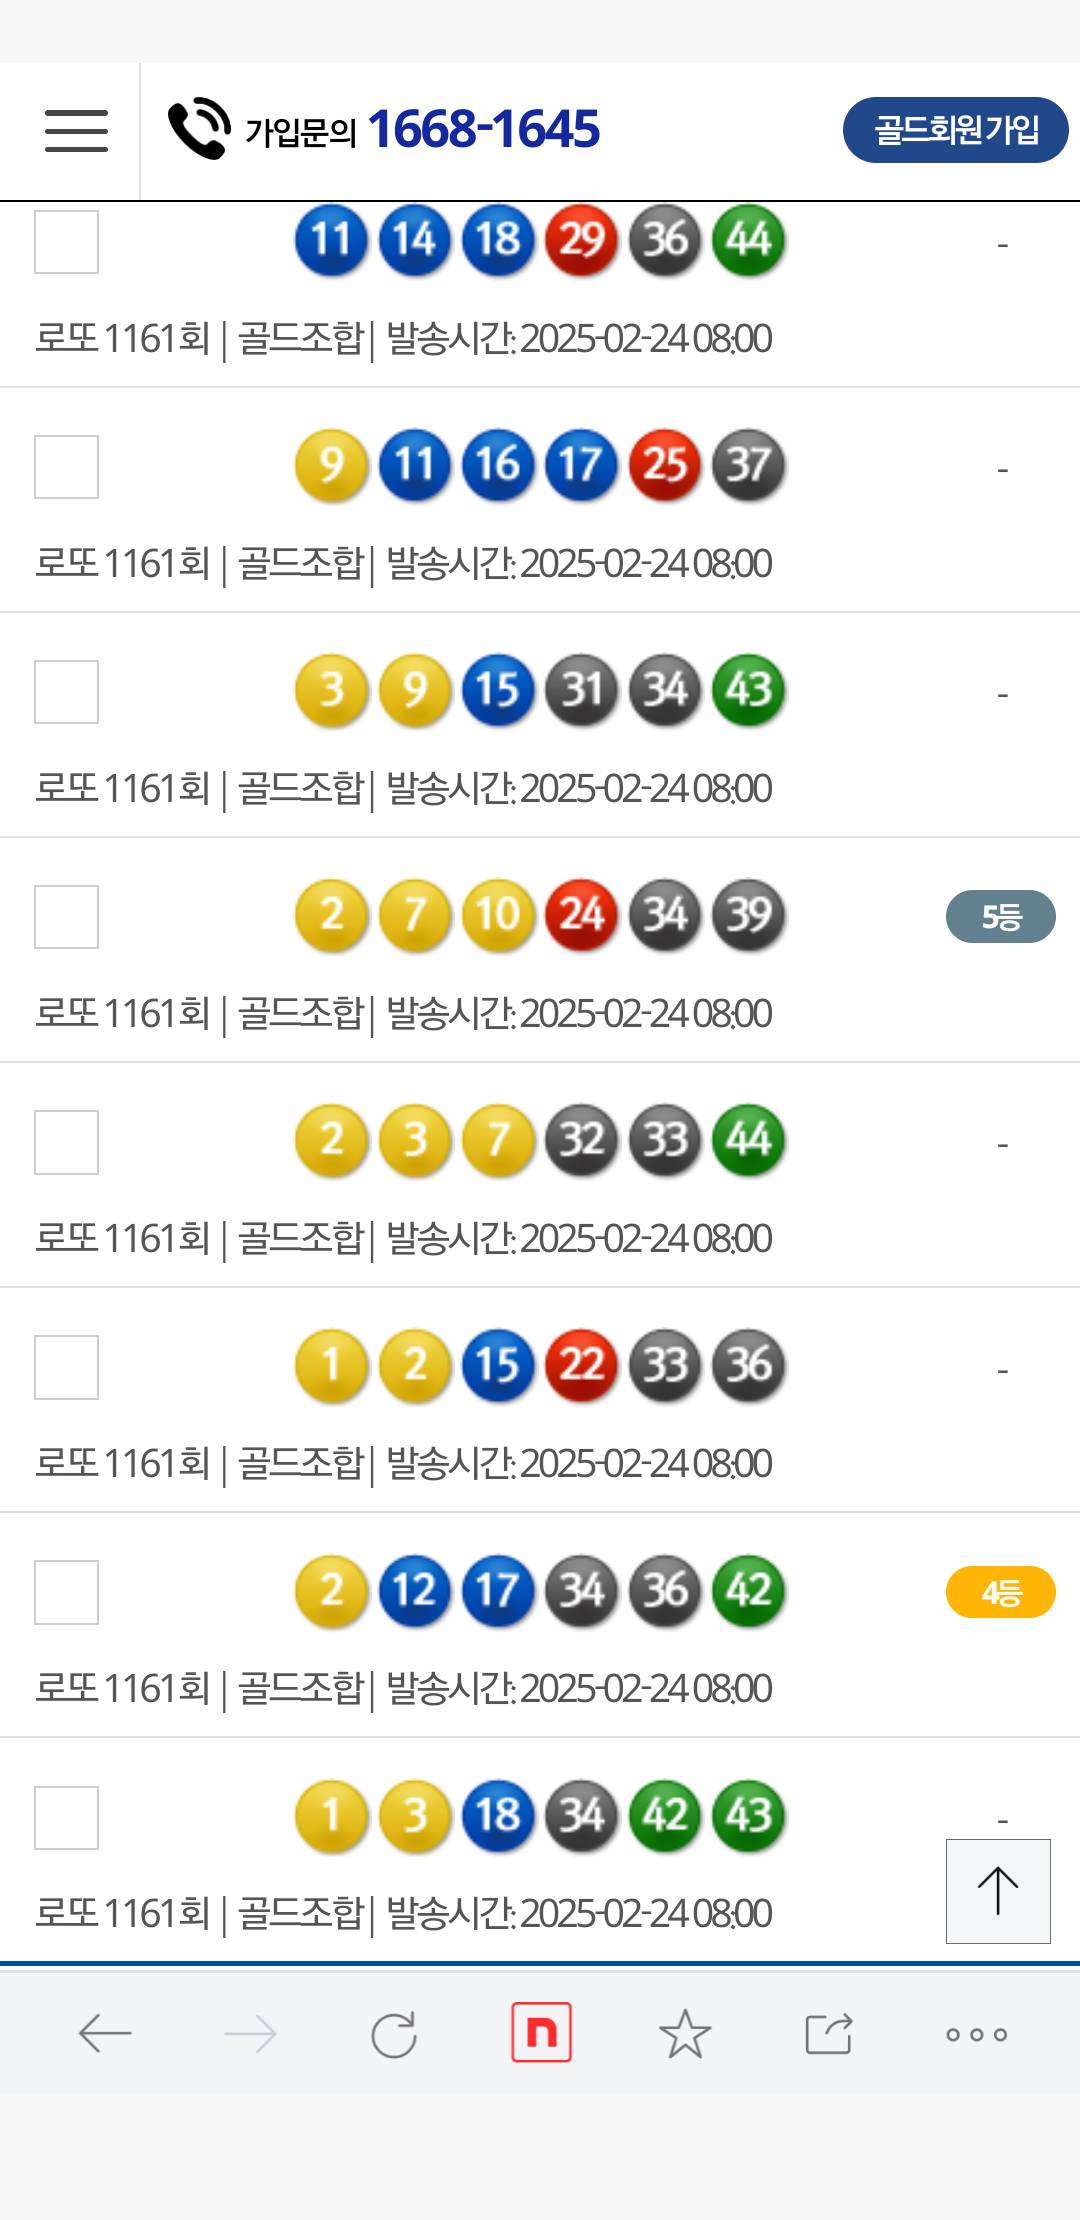Check the box for 3 9 15 31 34 43
The image size is (1080, 2220).
pos(66,691)
